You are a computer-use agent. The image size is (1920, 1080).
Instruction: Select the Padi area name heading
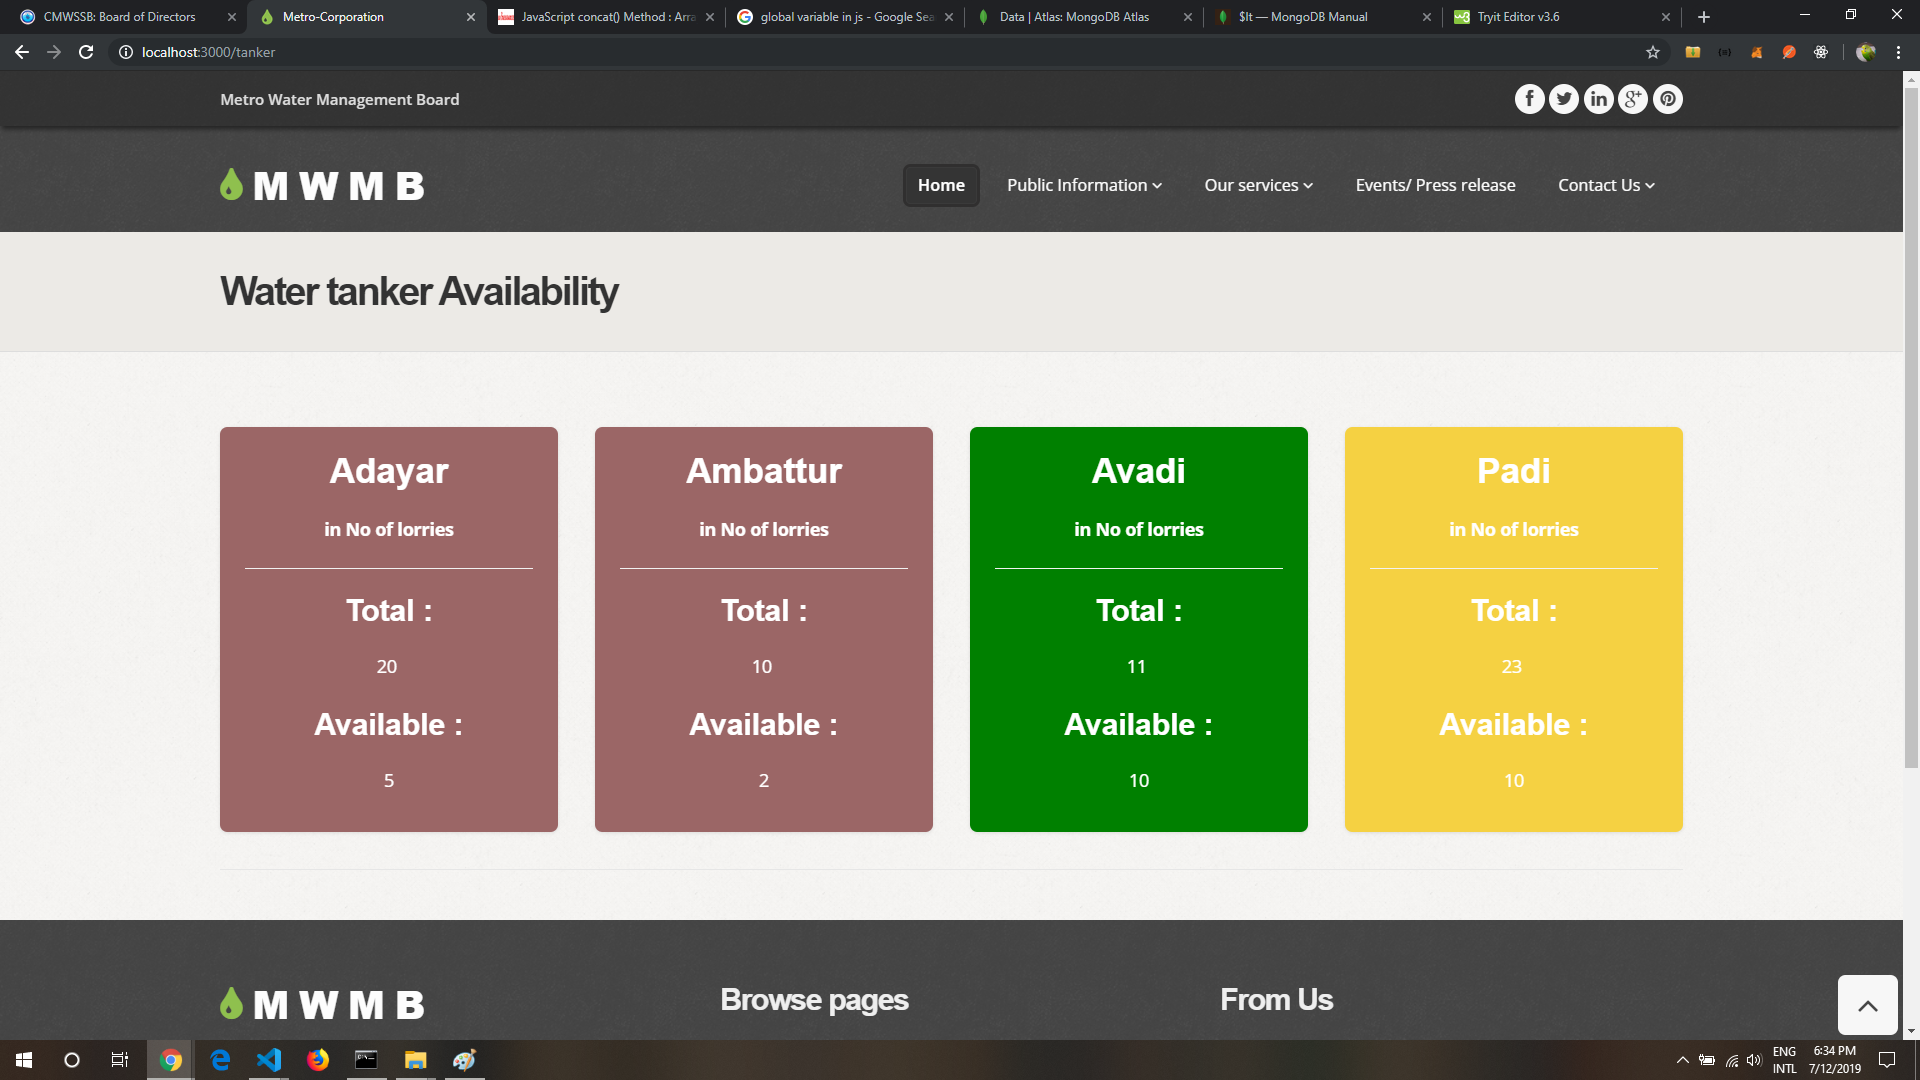click(1513, 471)
